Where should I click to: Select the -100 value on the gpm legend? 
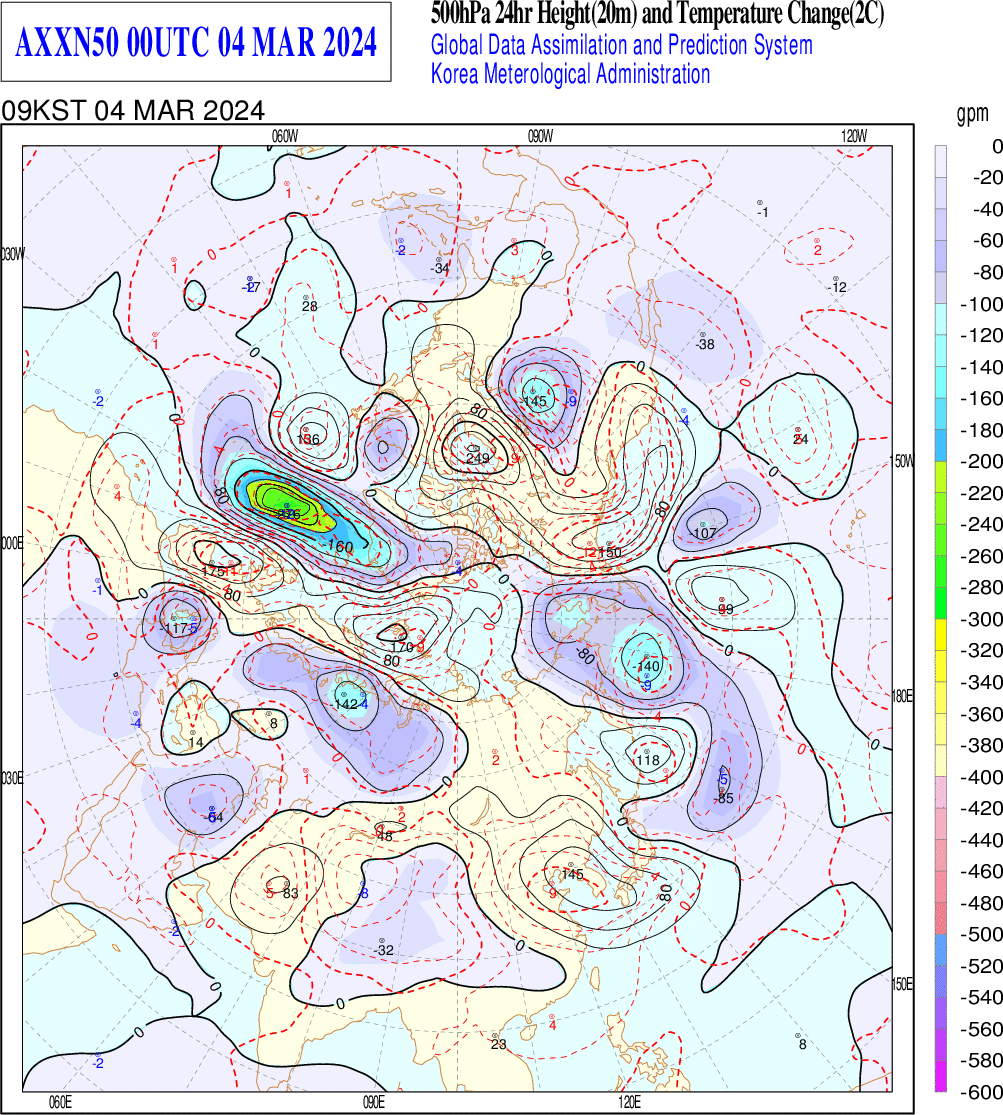tap(981, 304)
